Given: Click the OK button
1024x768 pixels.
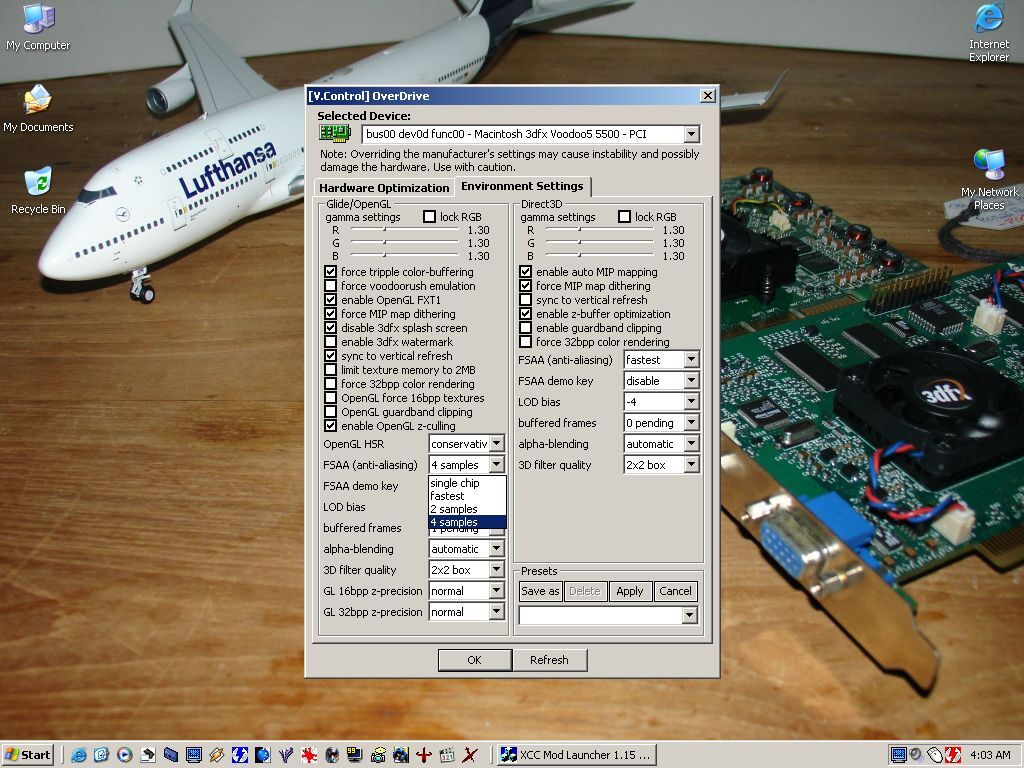Looking at the screenshot, I should tap(475, 660).
